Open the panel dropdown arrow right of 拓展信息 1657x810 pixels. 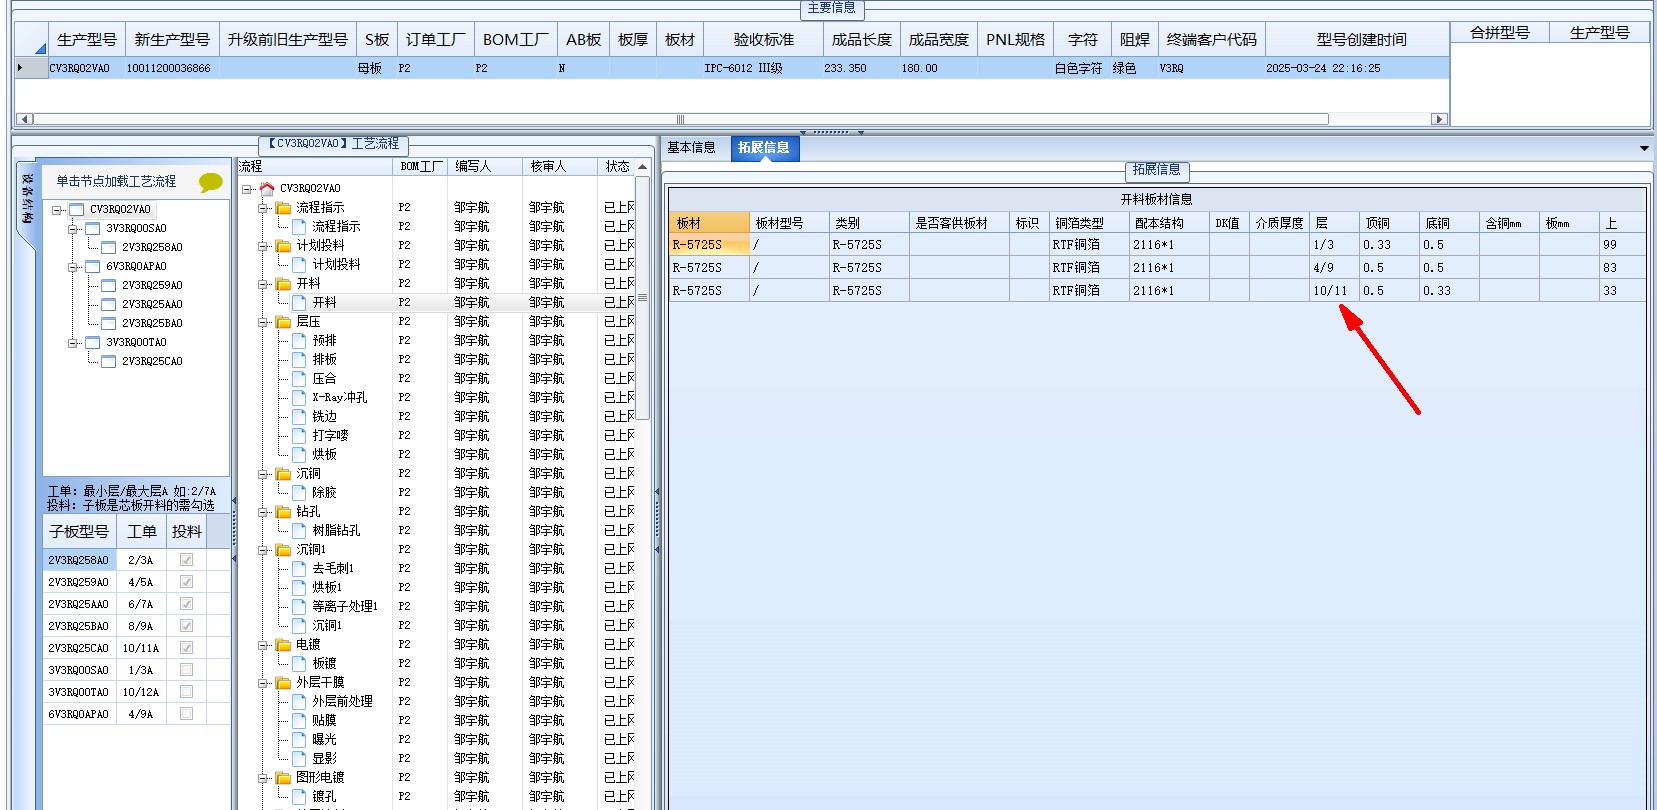pyautogui.click(x=1645, y=149)
